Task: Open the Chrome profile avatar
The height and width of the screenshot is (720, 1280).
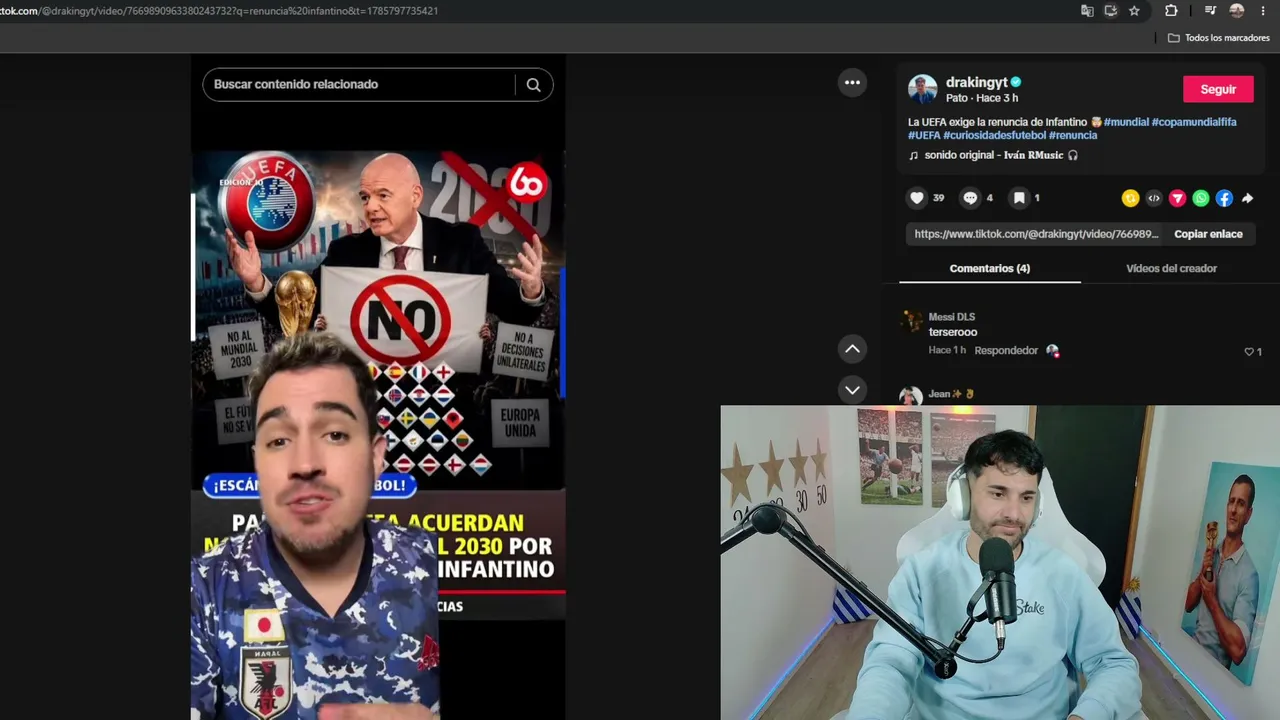Action: pyautogui.click(x=1237, y=11)
